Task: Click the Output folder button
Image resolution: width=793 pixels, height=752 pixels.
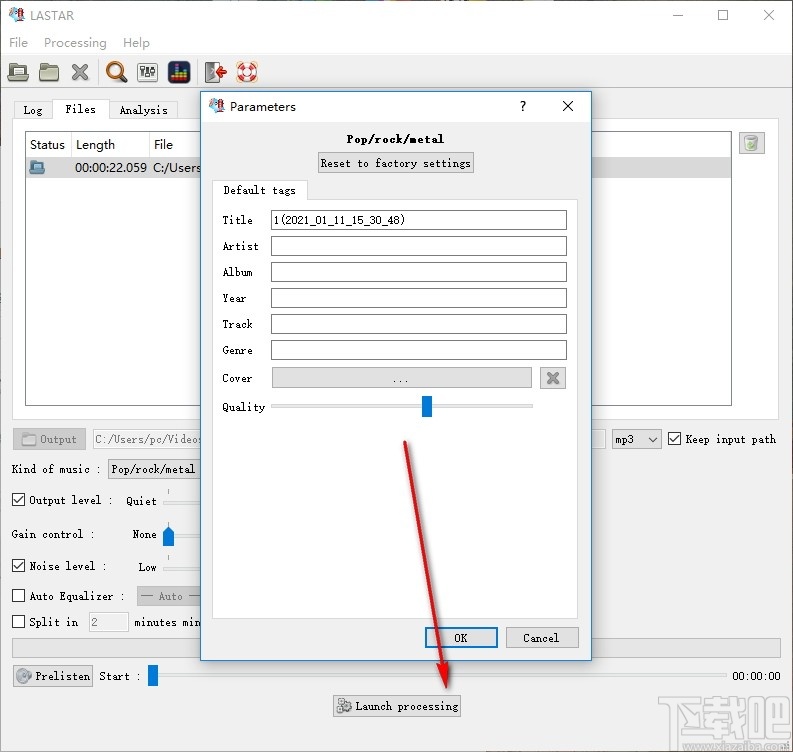Action: (x=50, y=439)
